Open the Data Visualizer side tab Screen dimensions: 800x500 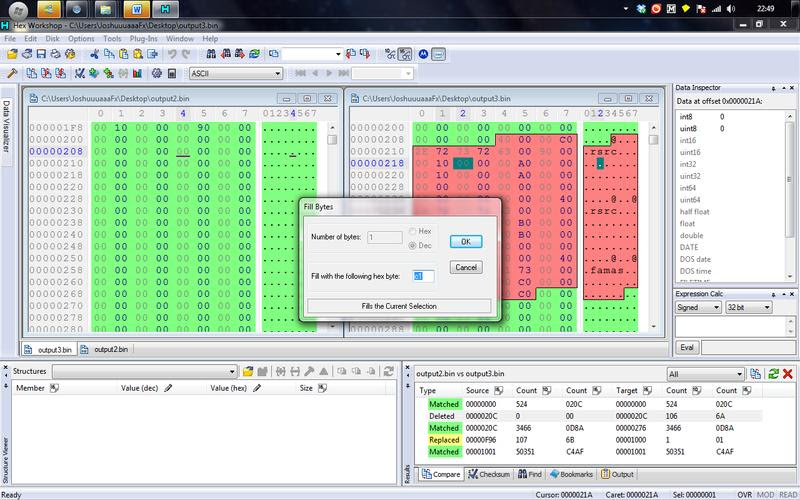[6, 127]
